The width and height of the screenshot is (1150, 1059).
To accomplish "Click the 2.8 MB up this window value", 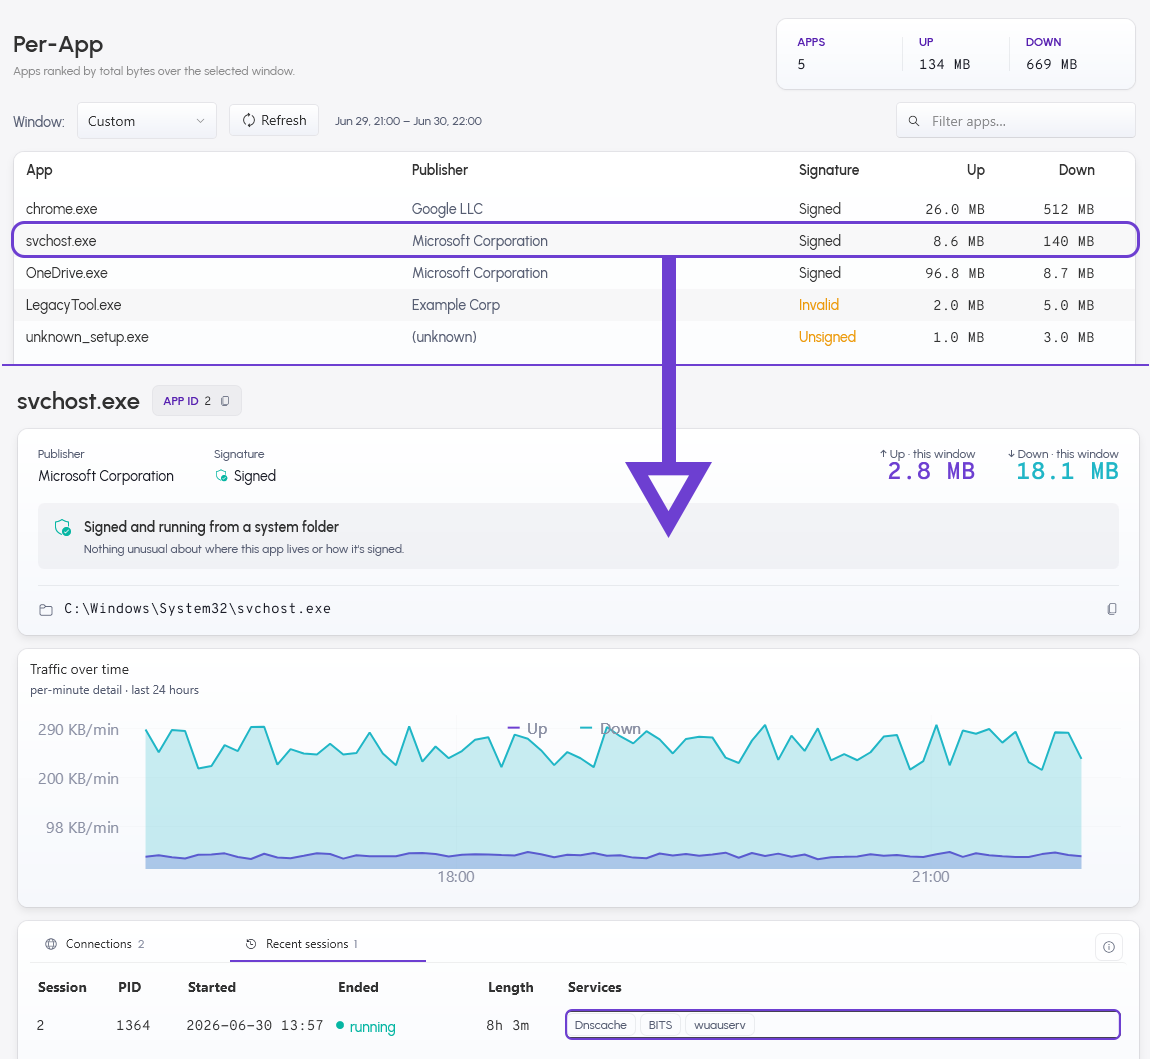I will (x=931, y=472).
